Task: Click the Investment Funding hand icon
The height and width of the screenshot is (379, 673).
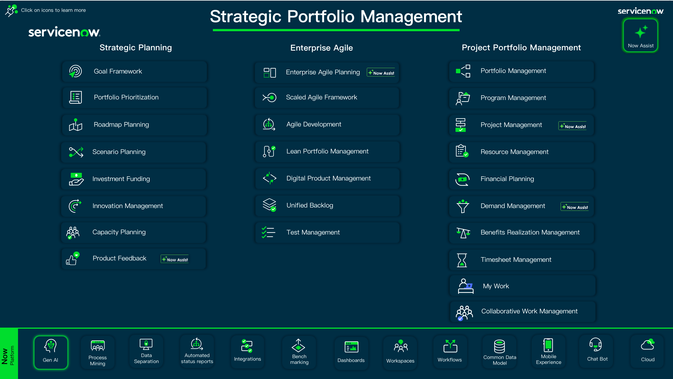Action: click(x=76, y=179)
